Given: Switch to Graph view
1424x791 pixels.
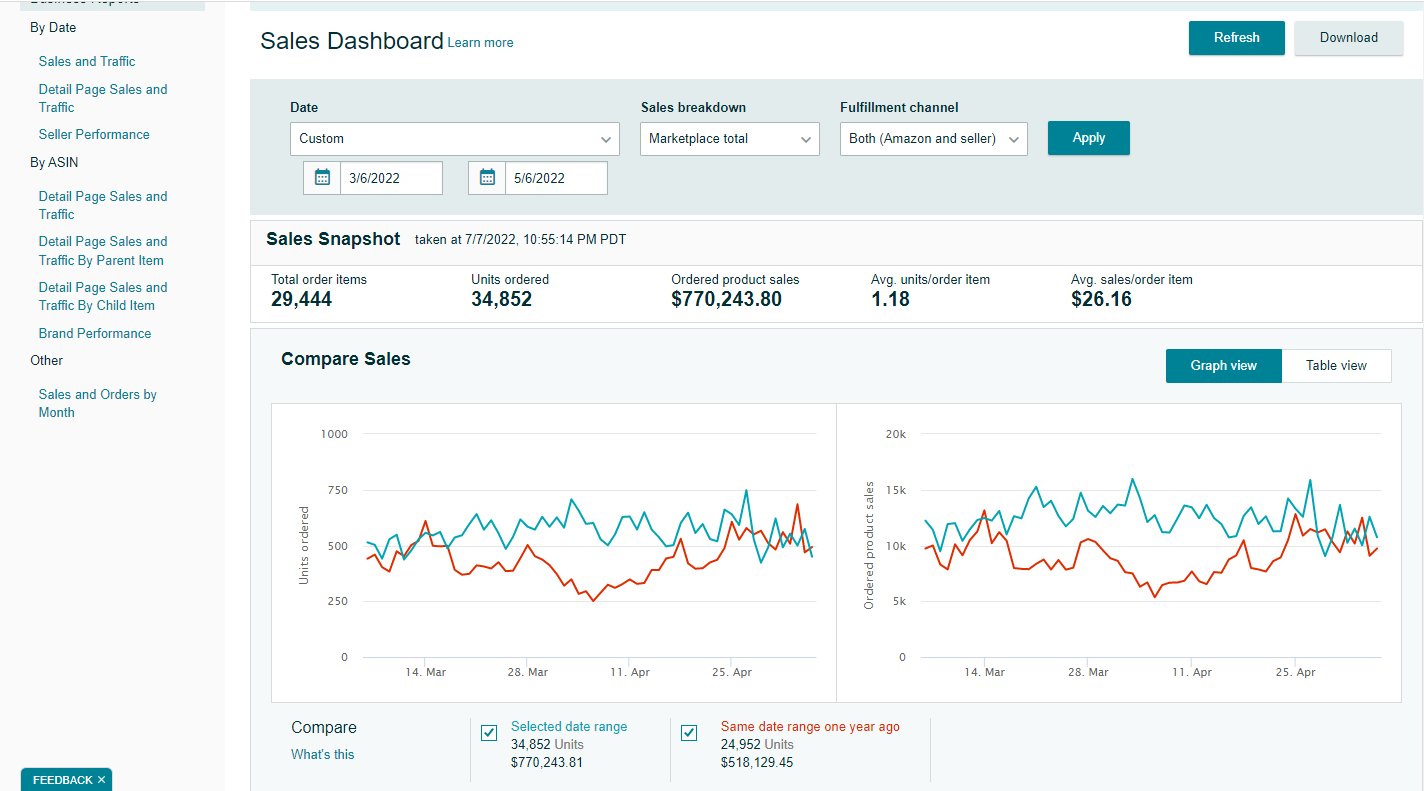Looking at the screenshot, I should [1223, 366].
